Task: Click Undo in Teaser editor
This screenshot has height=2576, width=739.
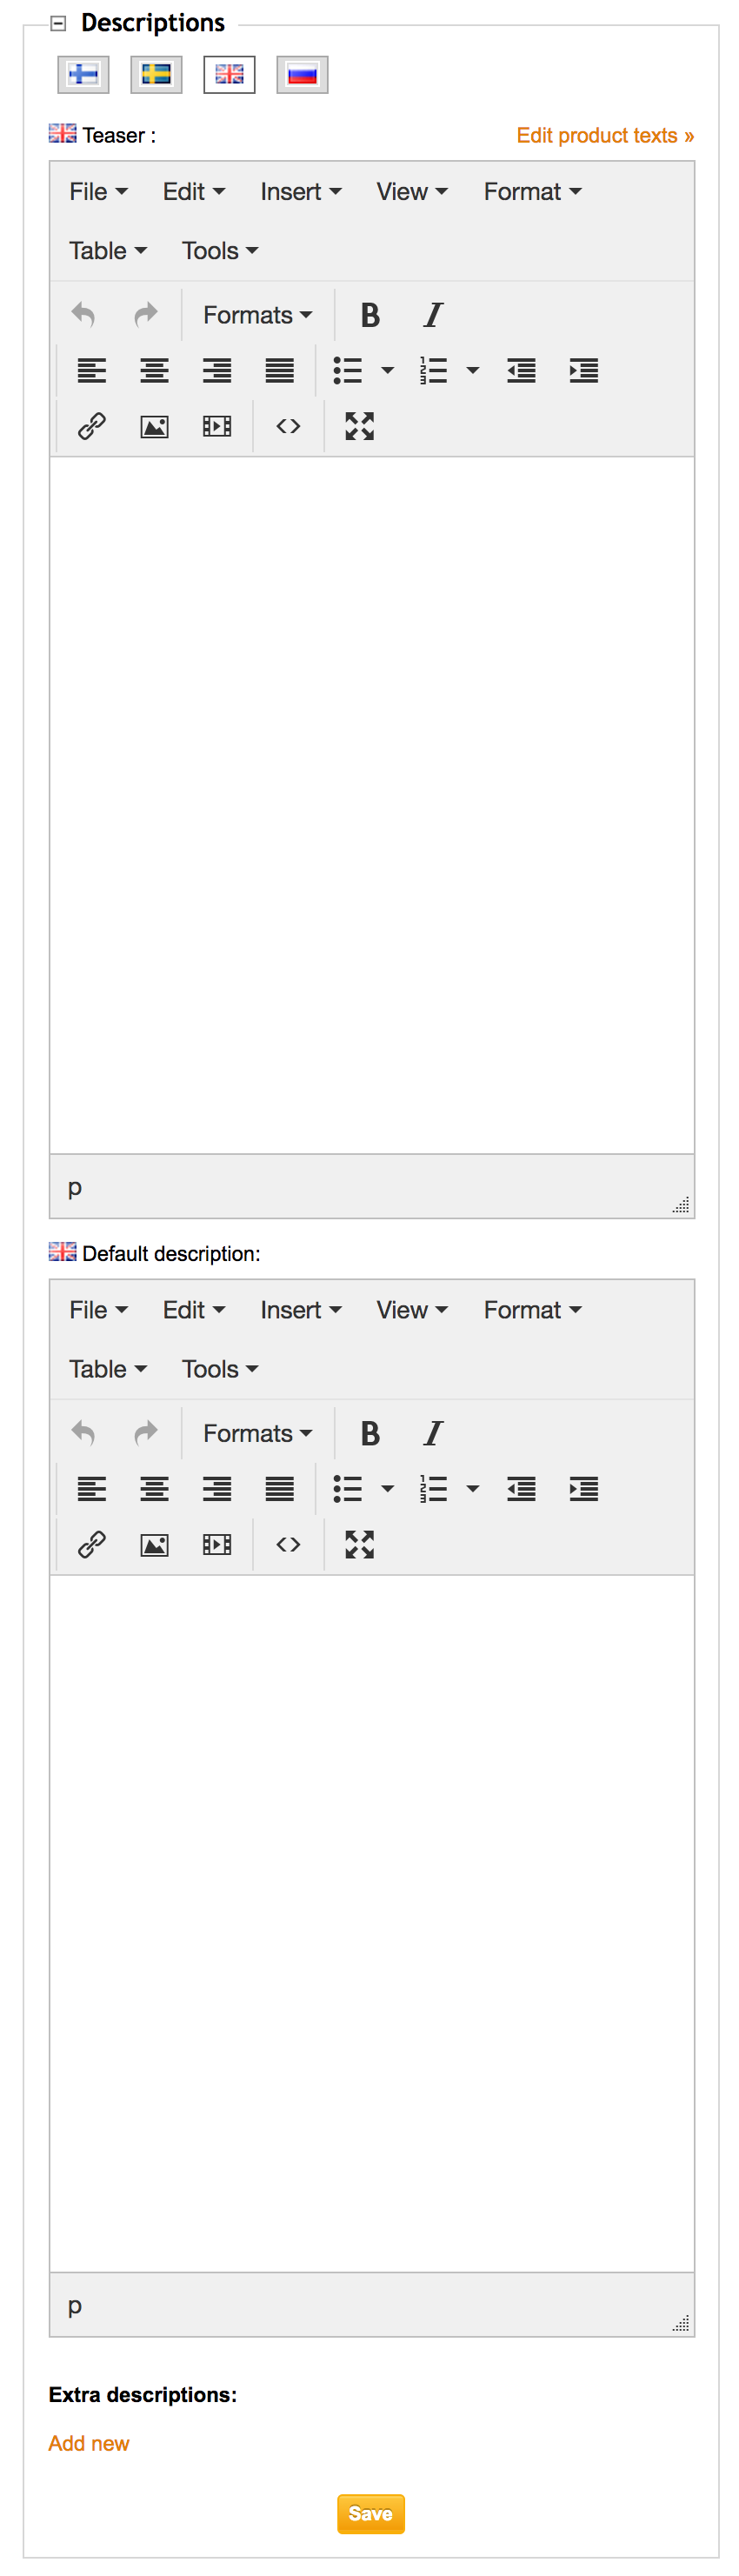Action: [x=84, y=315]
